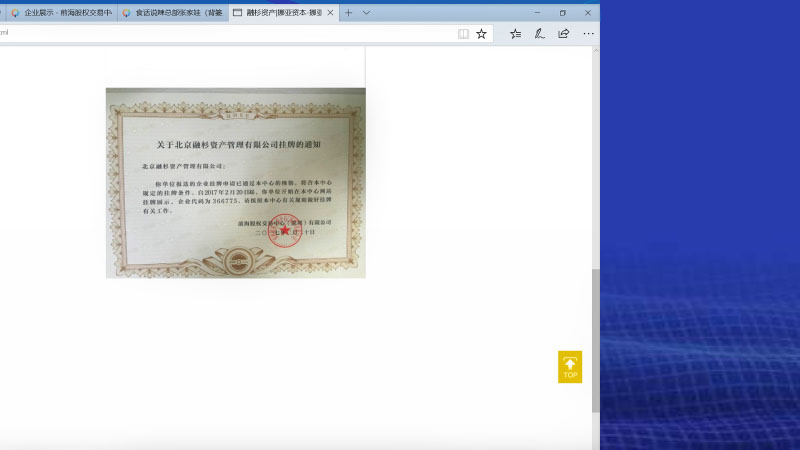
Task: Click the 融杉资产 listing notice certificate image
Action: (x=235, y=182)
